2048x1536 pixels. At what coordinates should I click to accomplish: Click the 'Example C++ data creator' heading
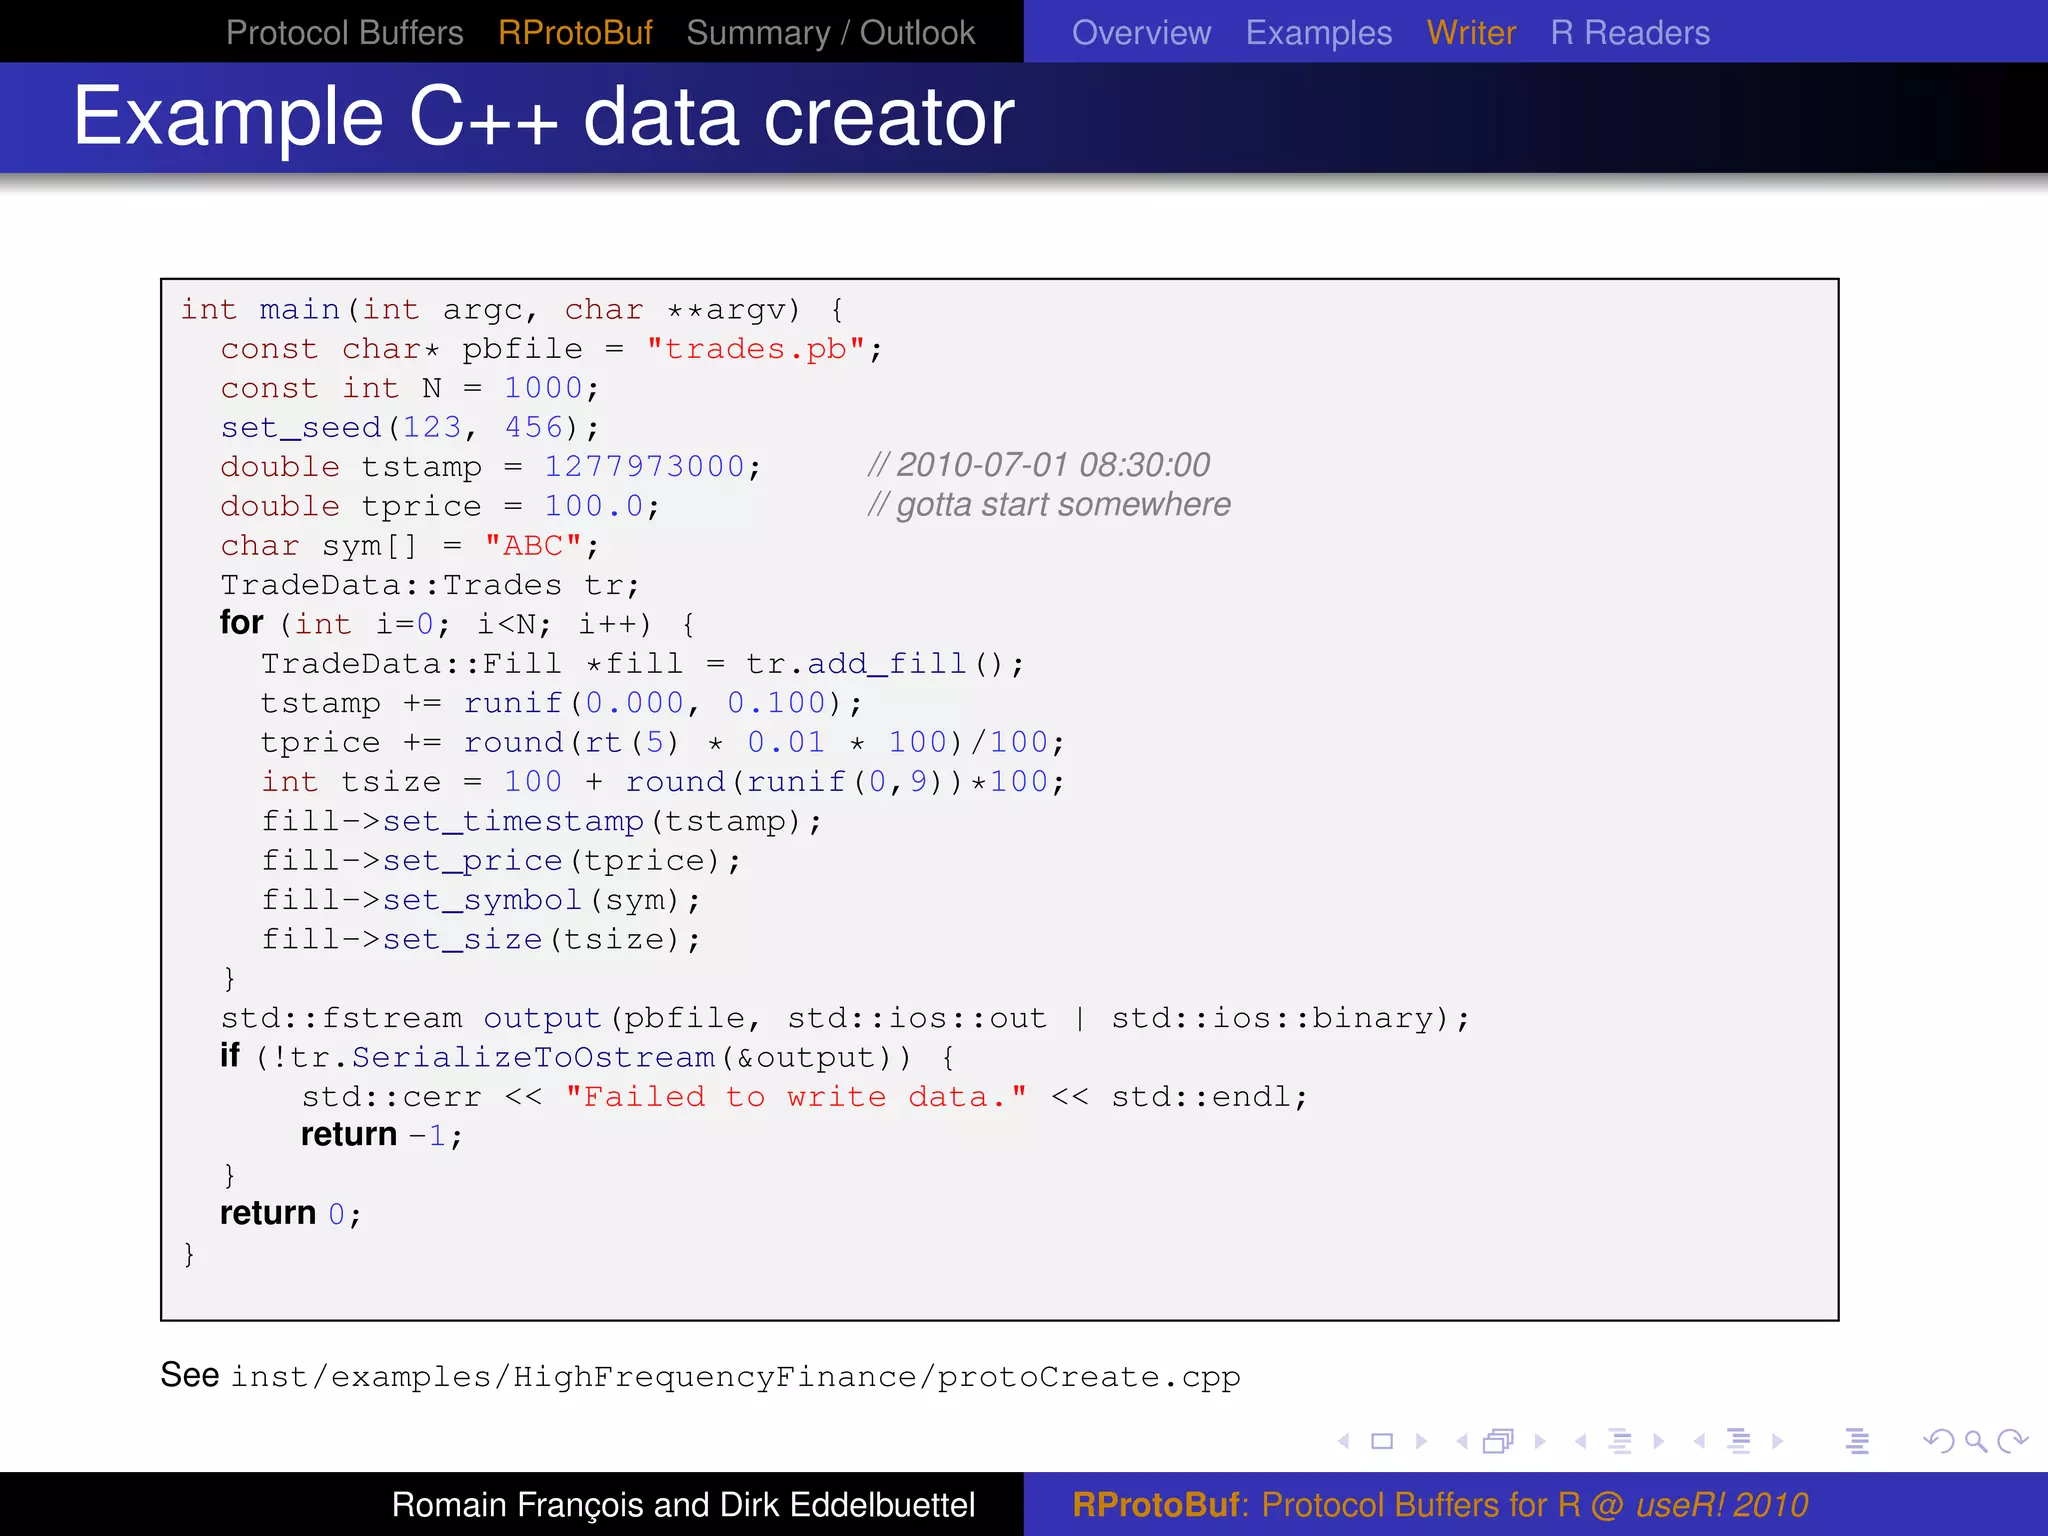pyautogui.click(x=544, y=117)
